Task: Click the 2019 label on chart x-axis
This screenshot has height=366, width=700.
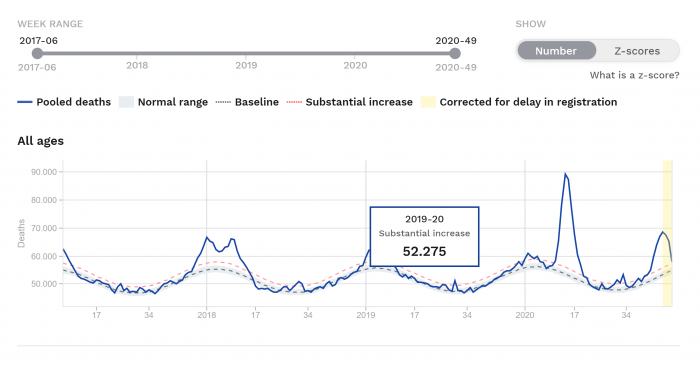Action: click(x=366, y=315)
